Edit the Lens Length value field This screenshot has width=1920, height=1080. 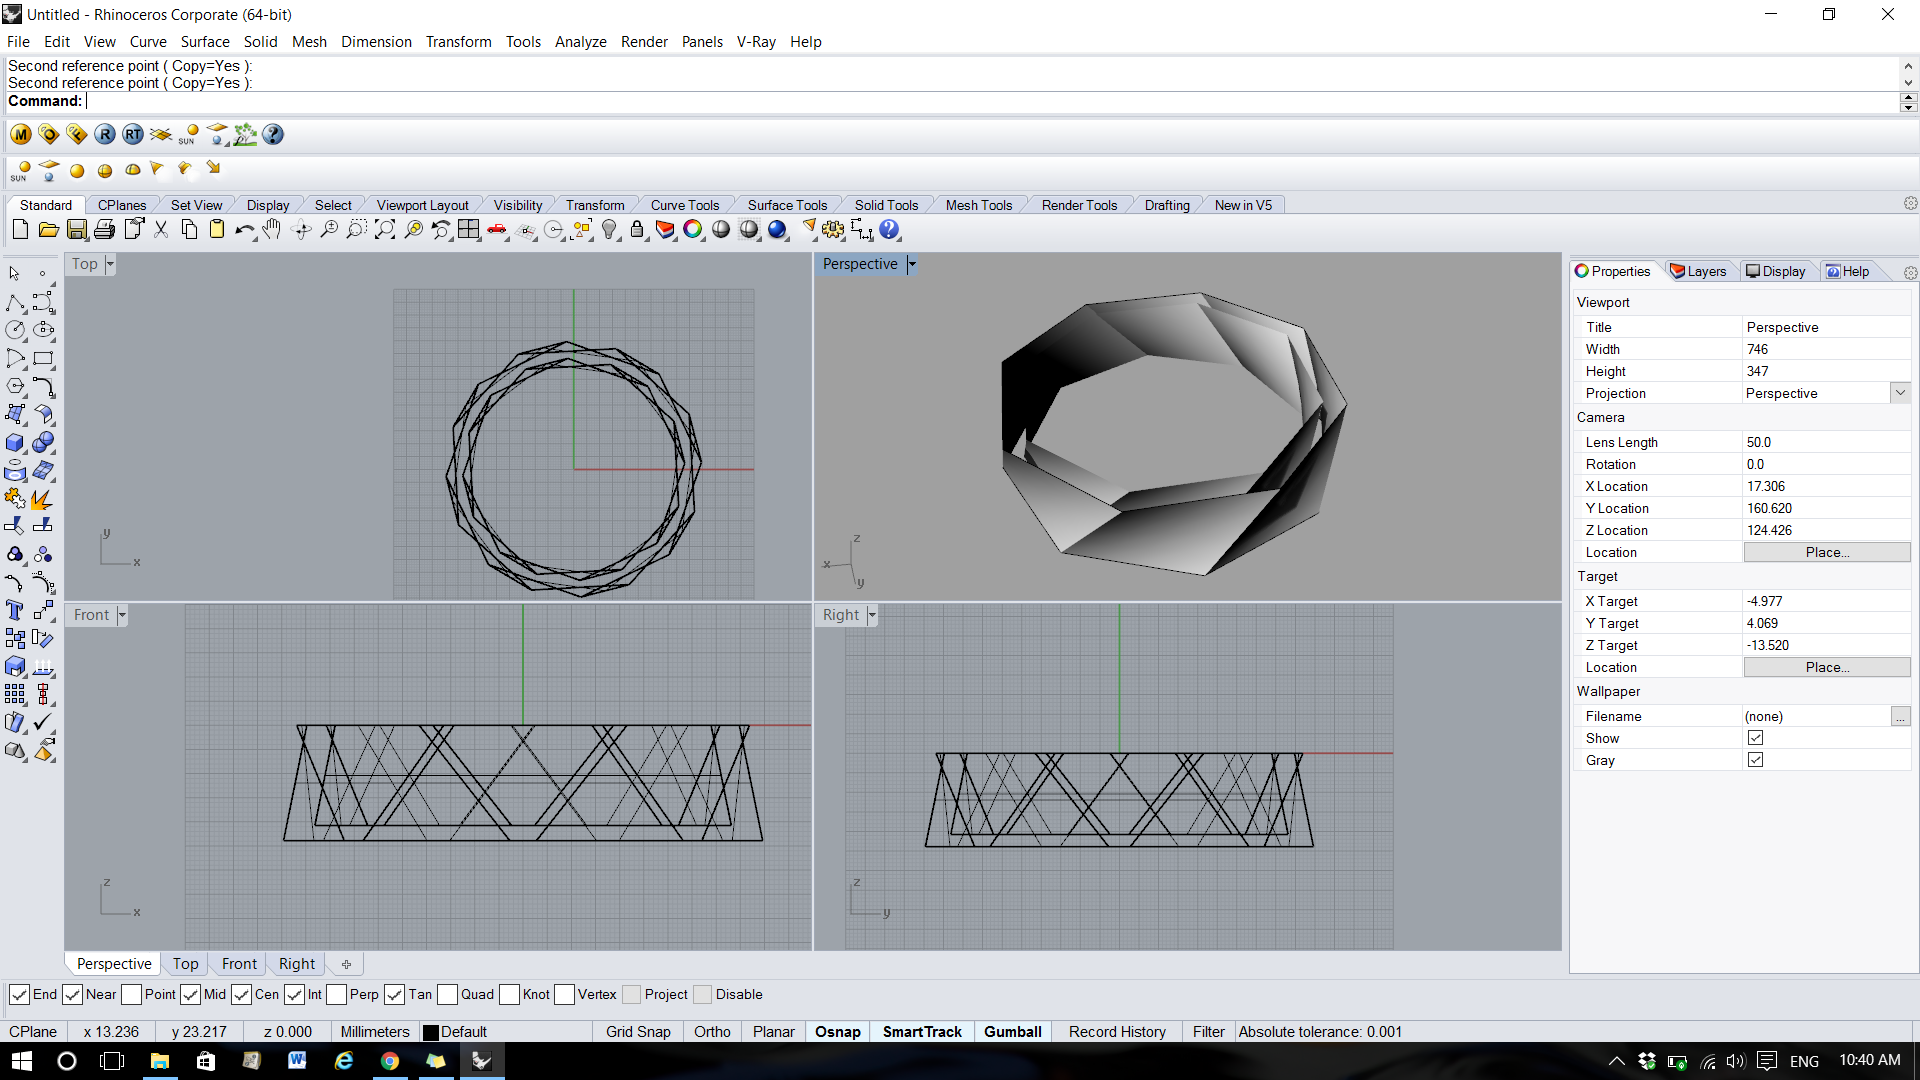pos(1826,442)
